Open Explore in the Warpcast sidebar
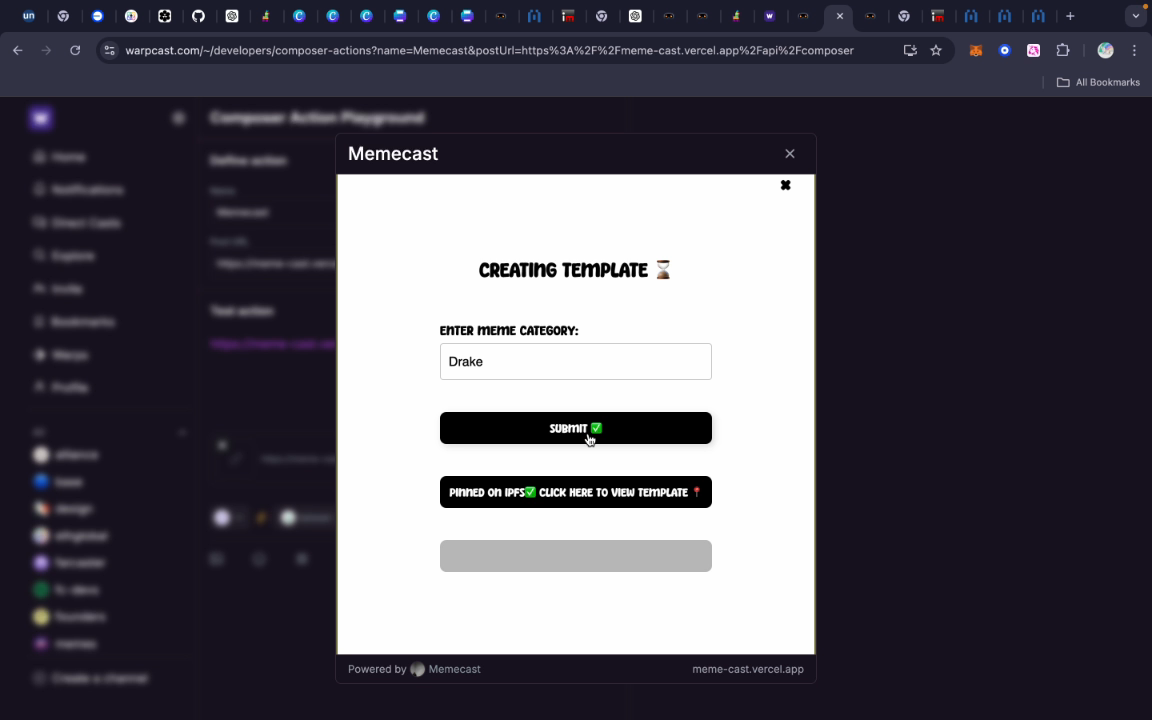The height and width of the screenshot is (720, 1152). [x=64, y=256]
